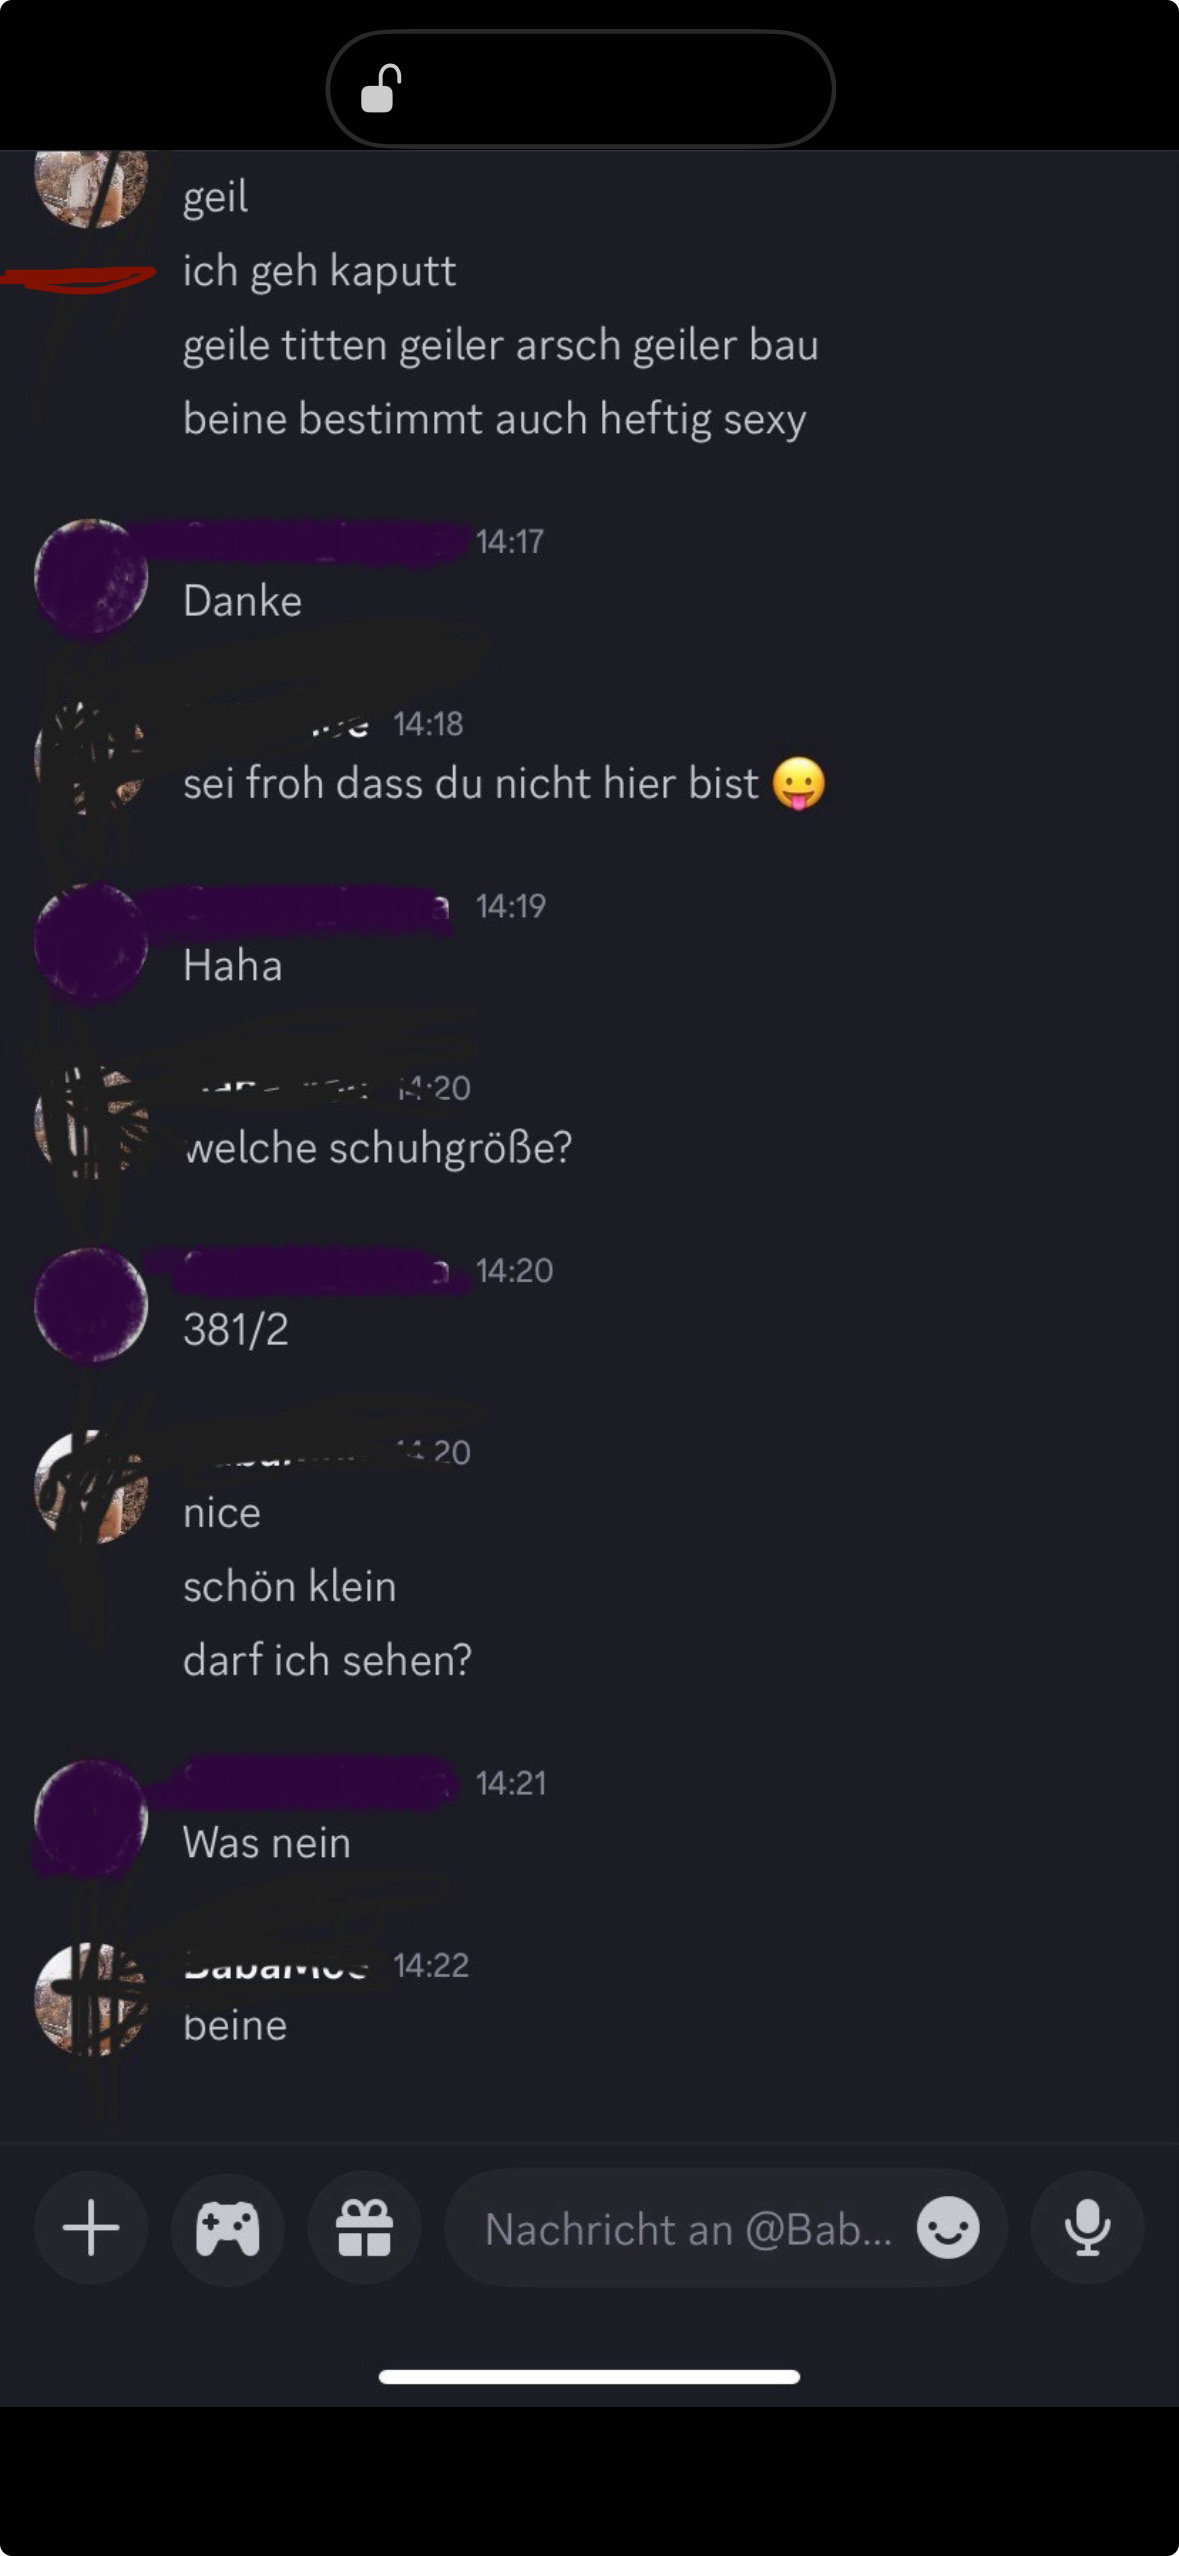Image resolution: width=1179 pixels, height=2556 pixels.
Task: Open the gift icon in message bar
Action: click(x=364, y=2228)
